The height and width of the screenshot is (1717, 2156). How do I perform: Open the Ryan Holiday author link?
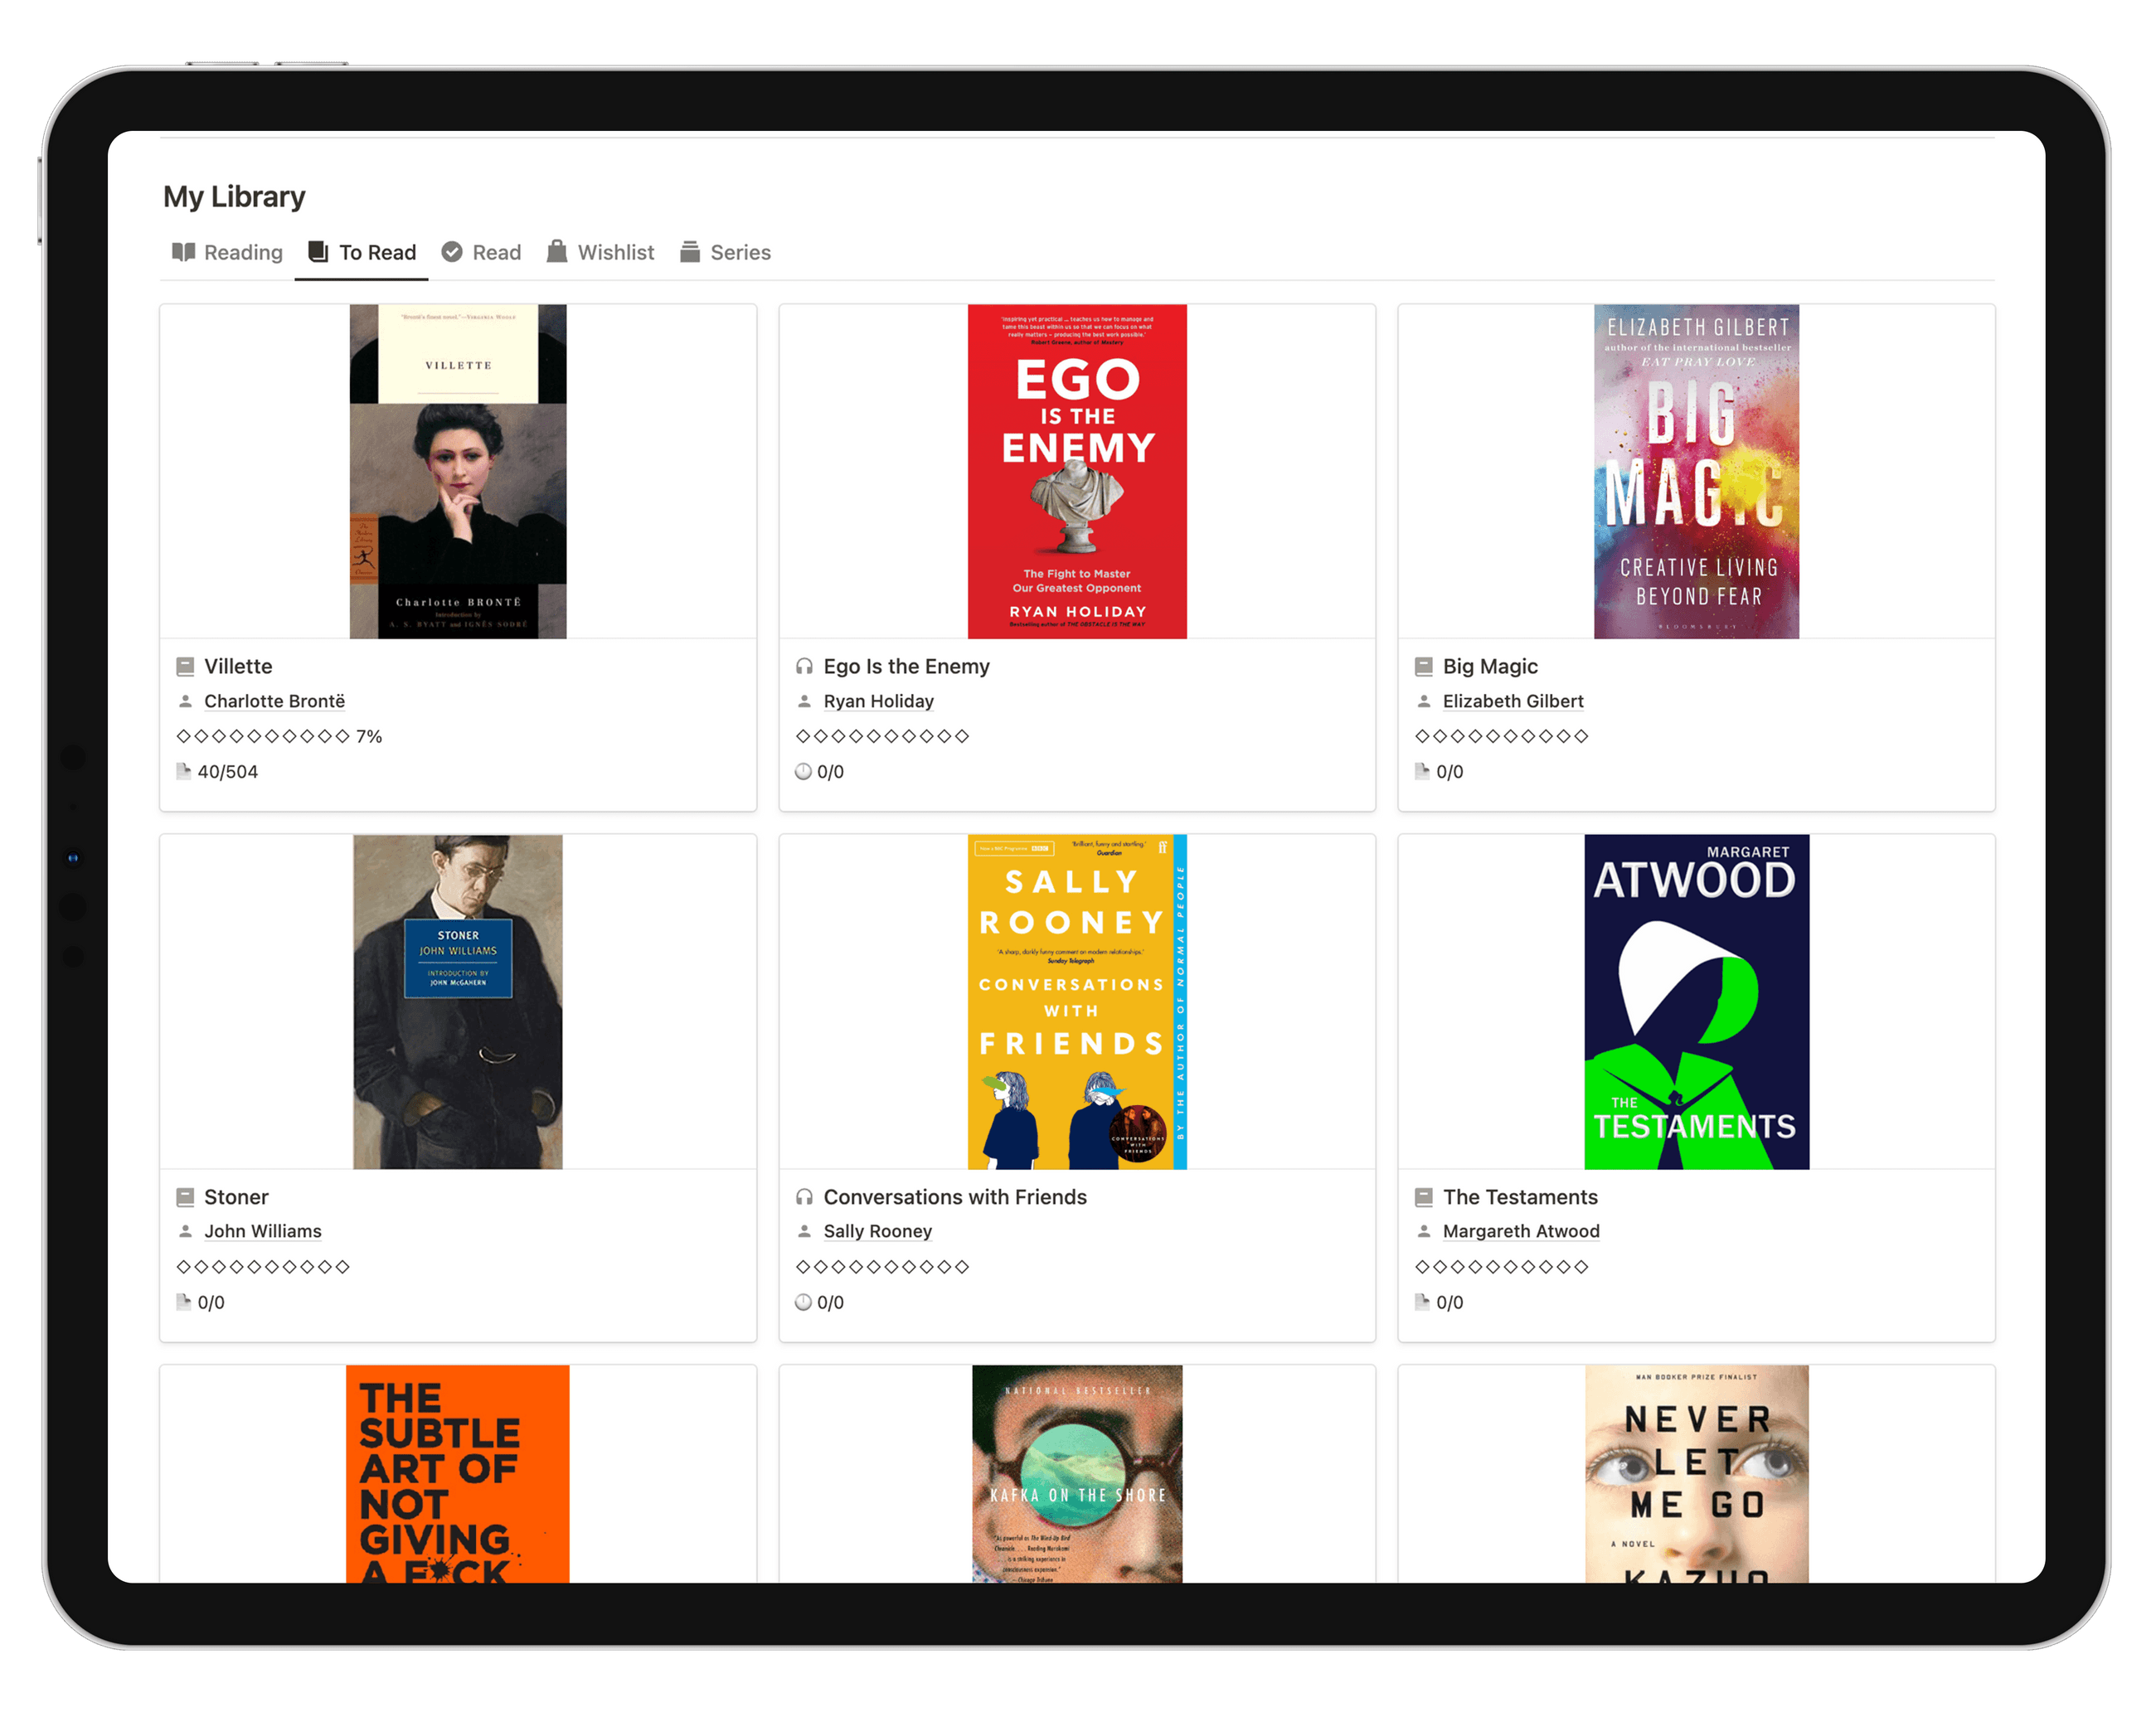tap(878, 701)
